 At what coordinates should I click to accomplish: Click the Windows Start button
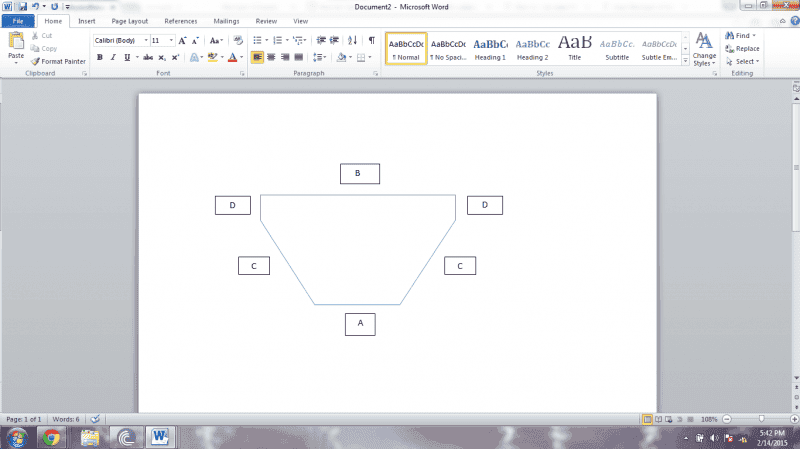coord(17,438)
